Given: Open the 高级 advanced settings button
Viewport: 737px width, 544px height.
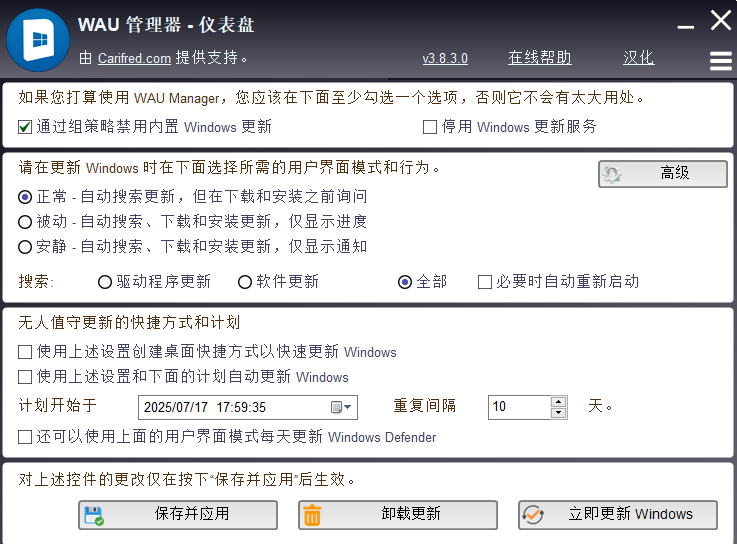Looking at the screenshot, I should click(x=663, y=174).
